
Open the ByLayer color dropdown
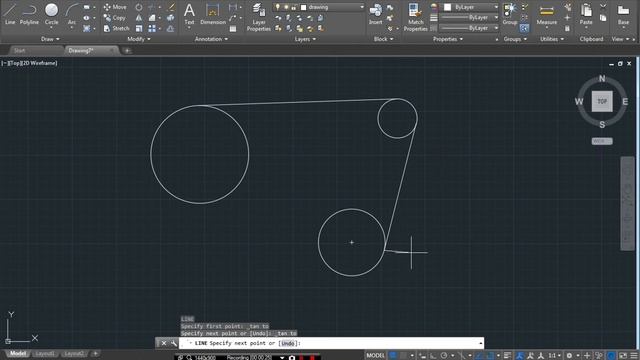click(471, 7)
